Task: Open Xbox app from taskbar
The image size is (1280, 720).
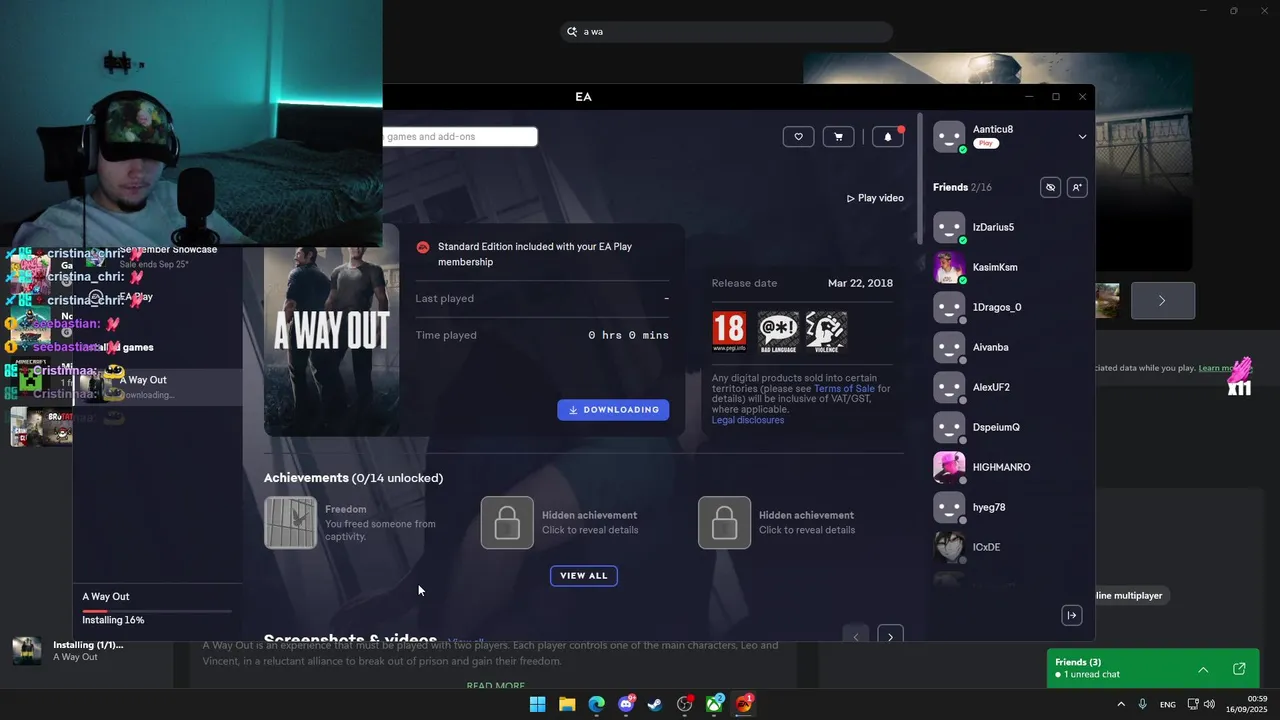Action: coord(715,704)
